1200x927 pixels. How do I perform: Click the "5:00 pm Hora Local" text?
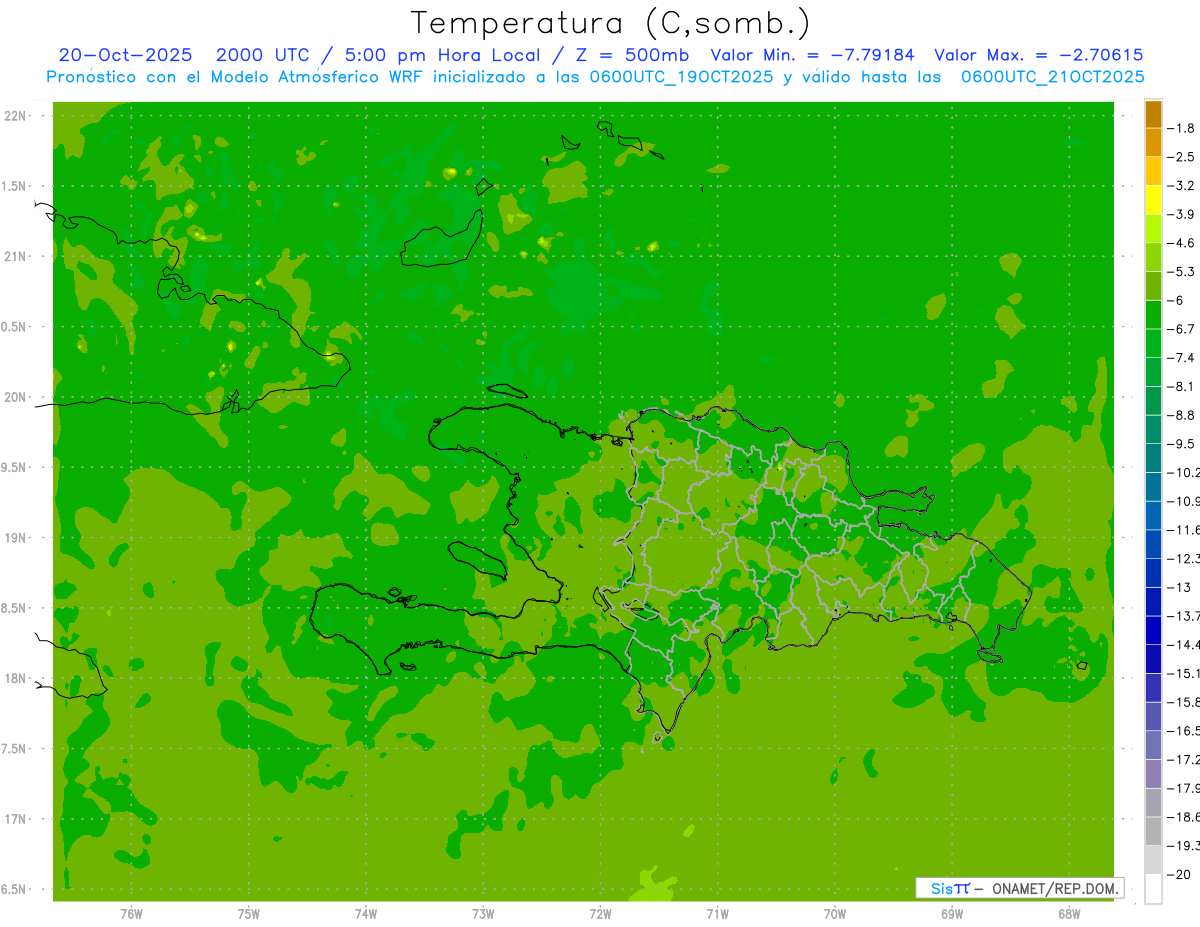pyautogui.click(x=443, y=55)
